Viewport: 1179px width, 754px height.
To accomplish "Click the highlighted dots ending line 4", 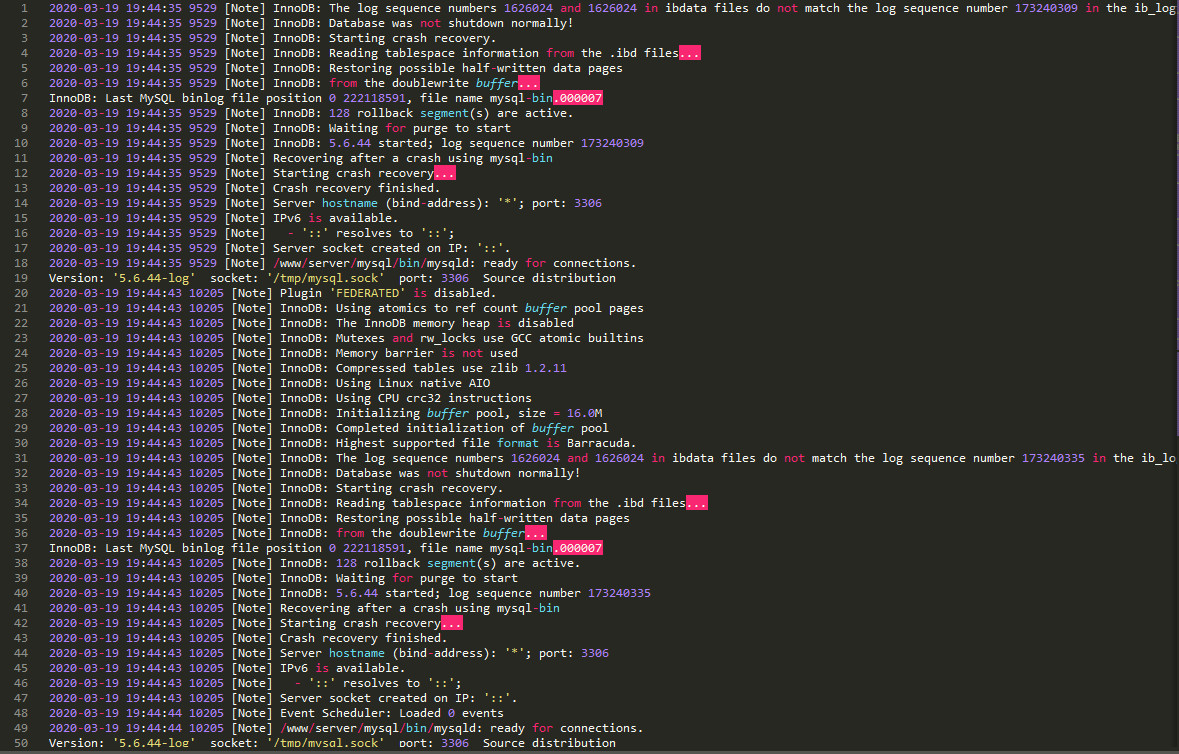I will (689, 53).
